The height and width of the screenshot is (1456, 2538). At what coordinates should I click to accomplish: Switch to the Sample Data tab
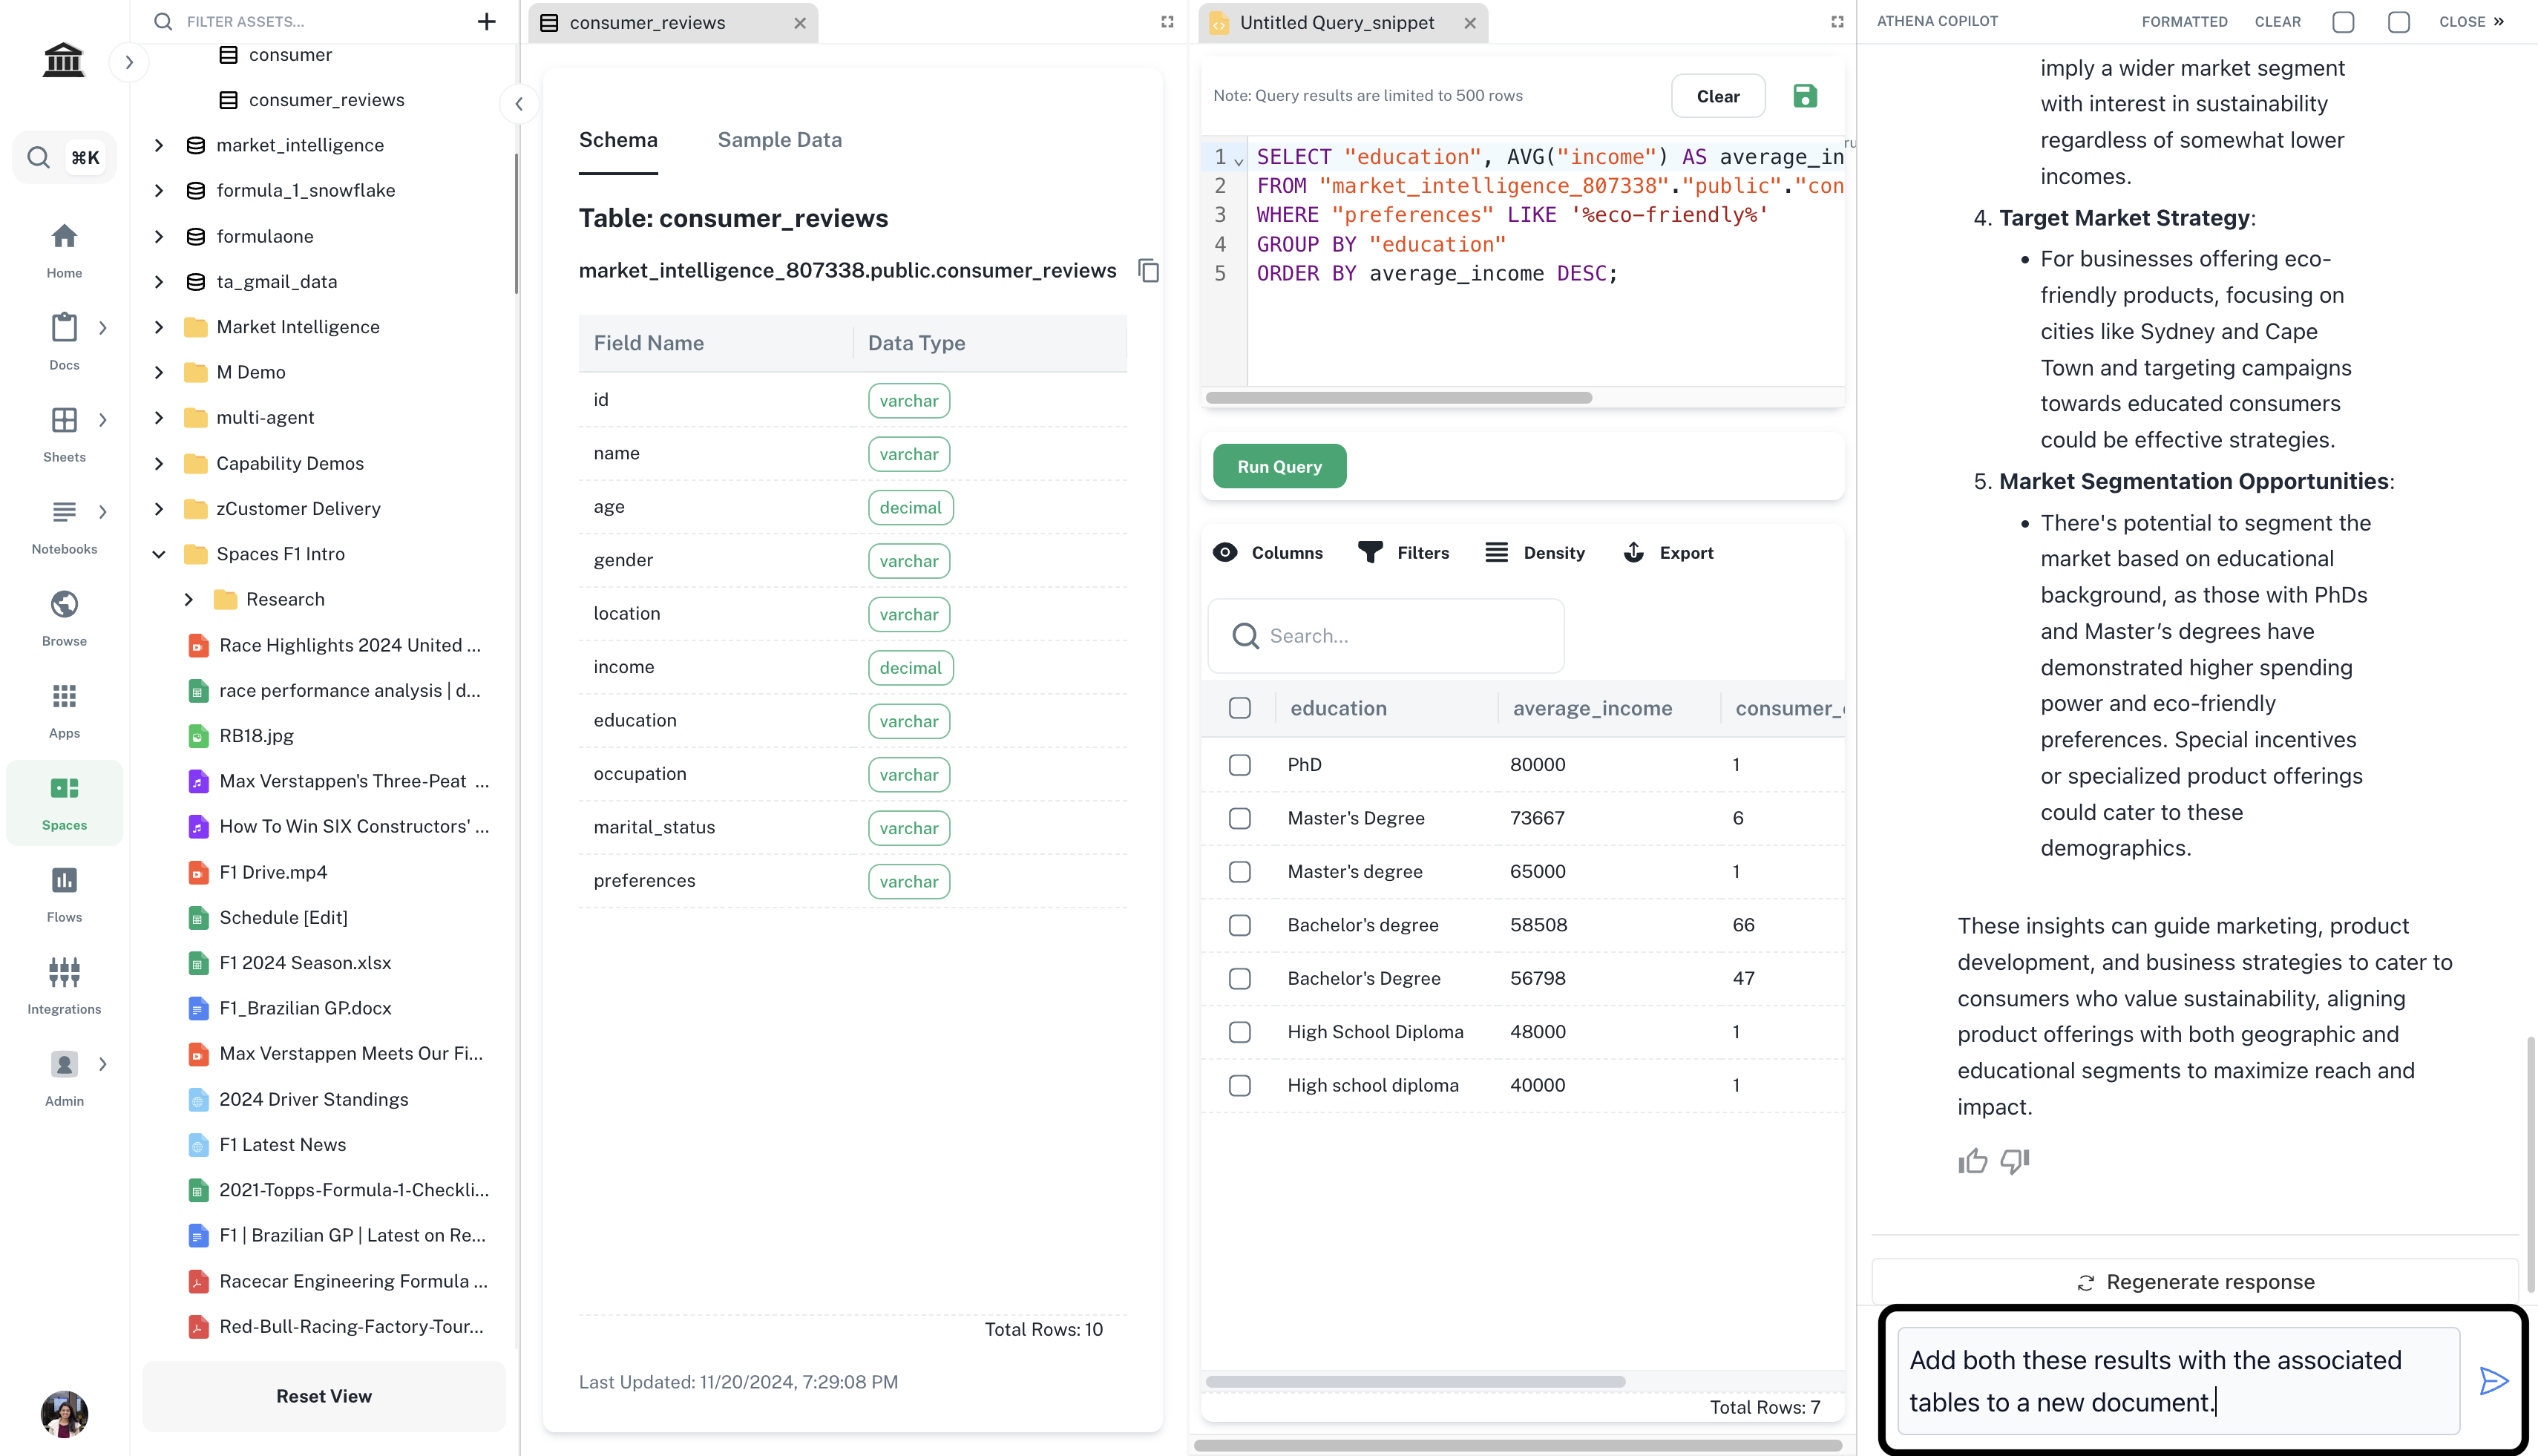click(x=779, y=140)
